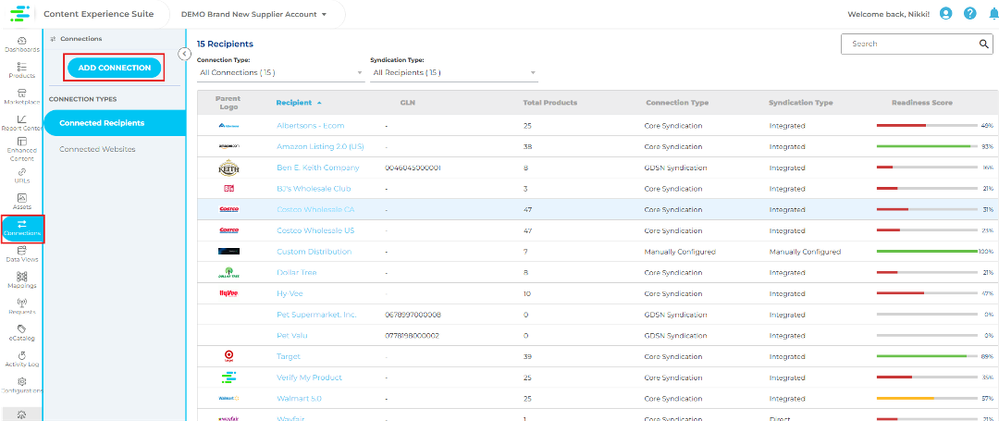This screenshot has height=422, width=999.
Task: Open Verify My Product recipient
Action: pyautogui.click(x=309, y=377)
